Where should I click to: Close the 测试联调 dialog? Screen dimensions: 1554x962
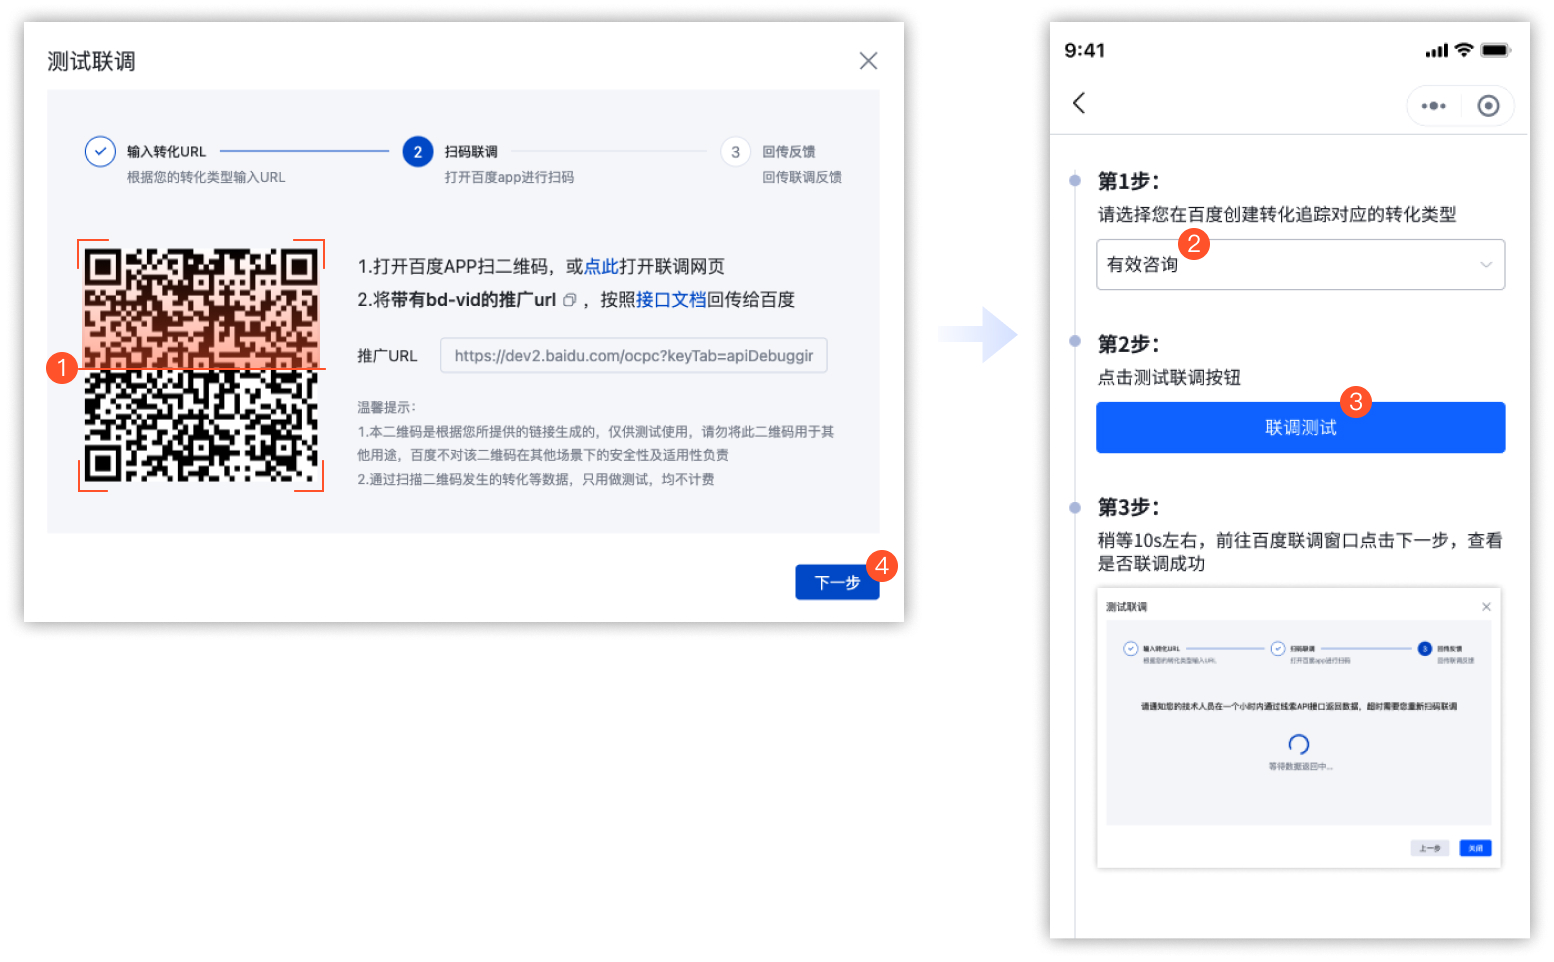[868, 61]
